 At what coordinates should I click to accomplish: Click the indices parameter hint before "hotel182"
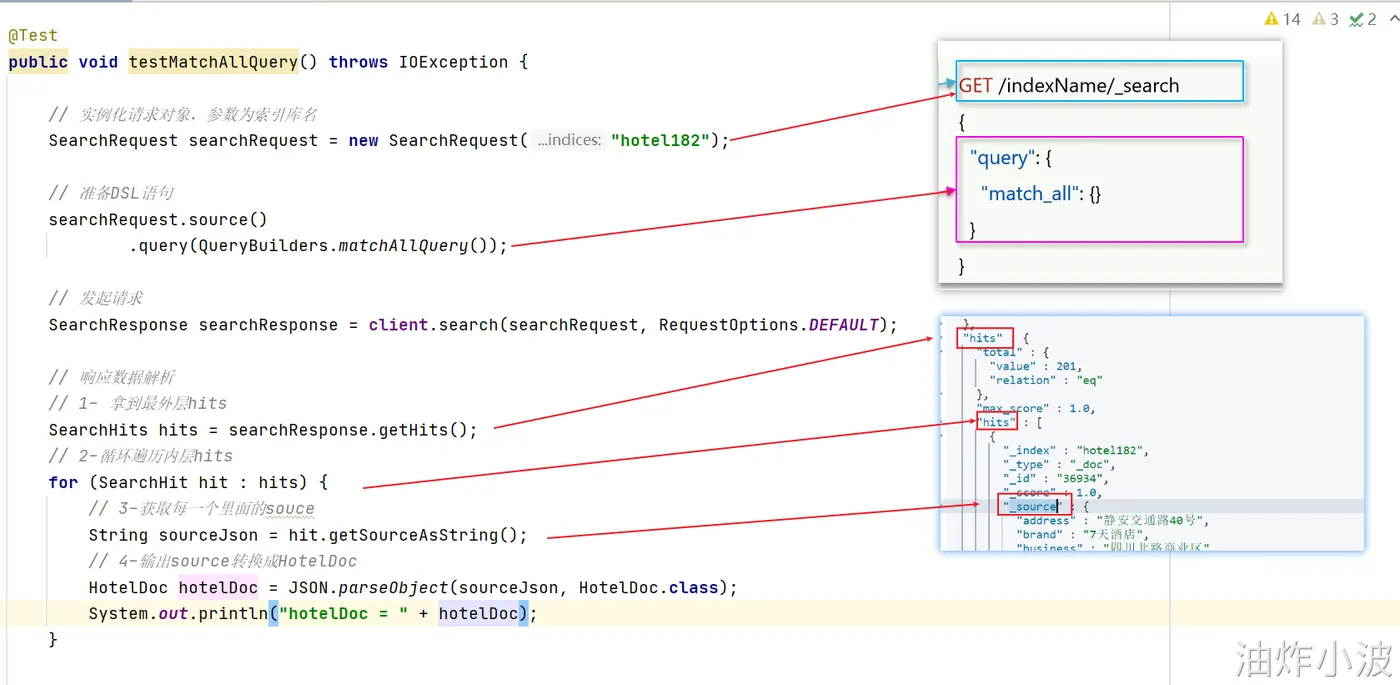569,140
